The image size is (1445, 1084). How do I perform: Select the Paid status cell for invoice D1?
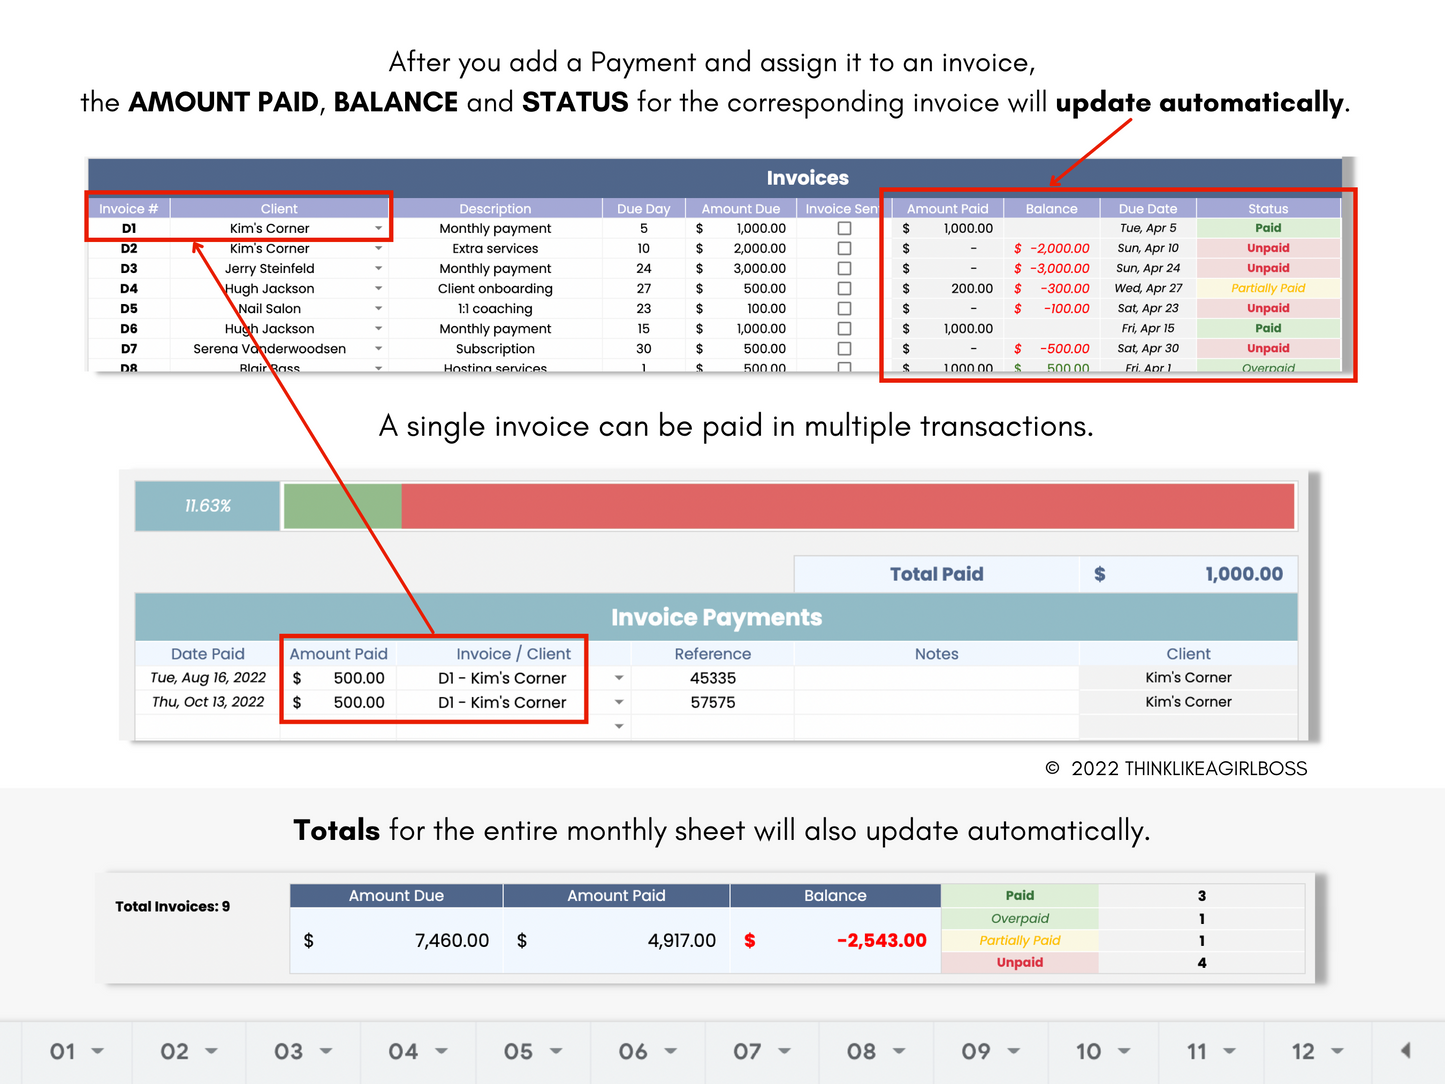pyautogui.click(x=1268, y=228)
